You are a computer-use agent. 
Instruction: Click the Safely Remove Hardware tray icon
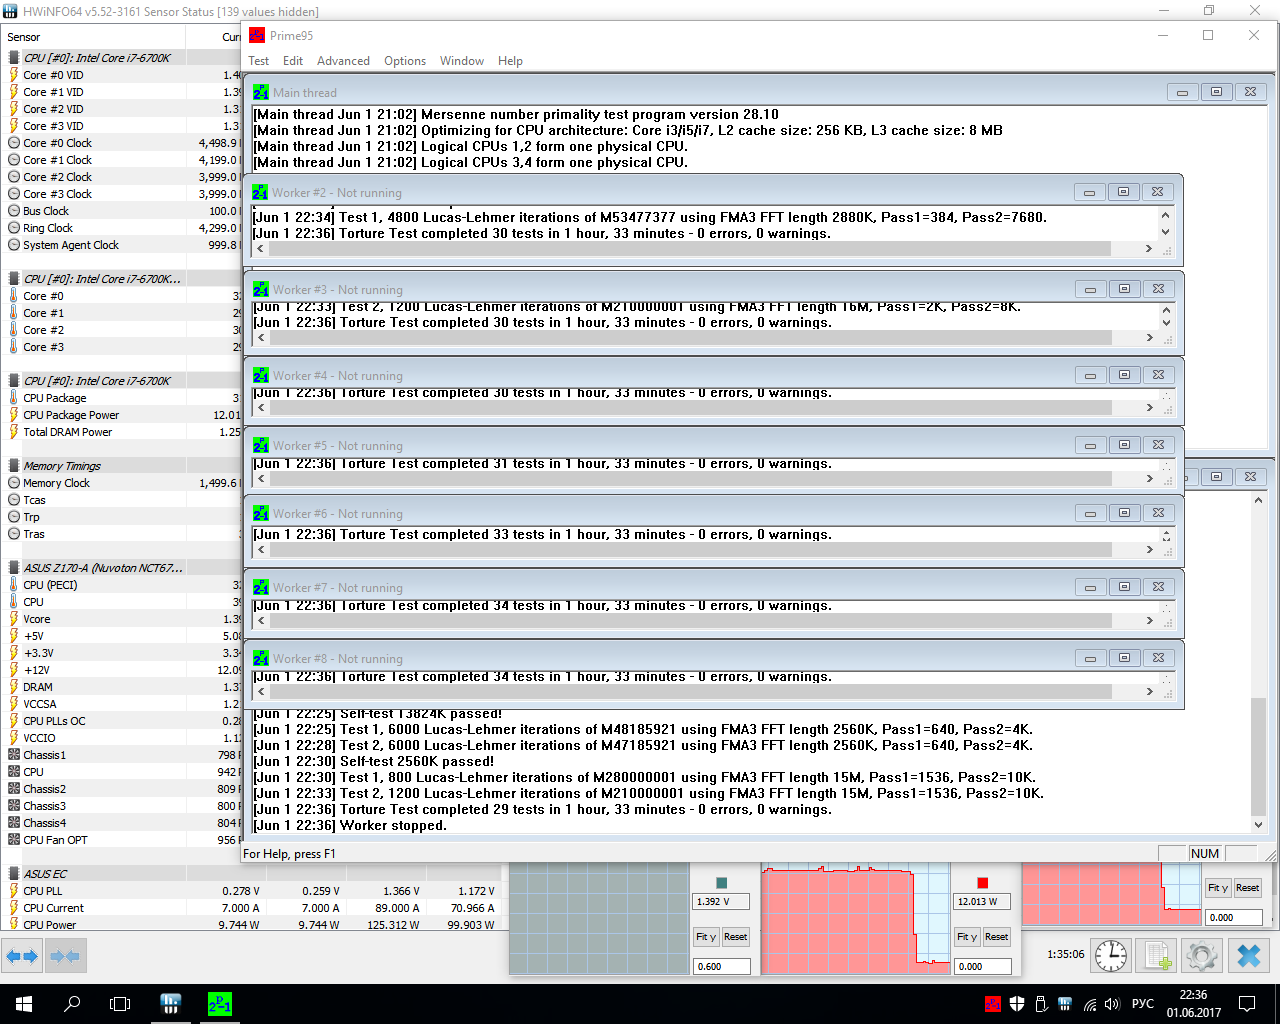(1041, 1004)
